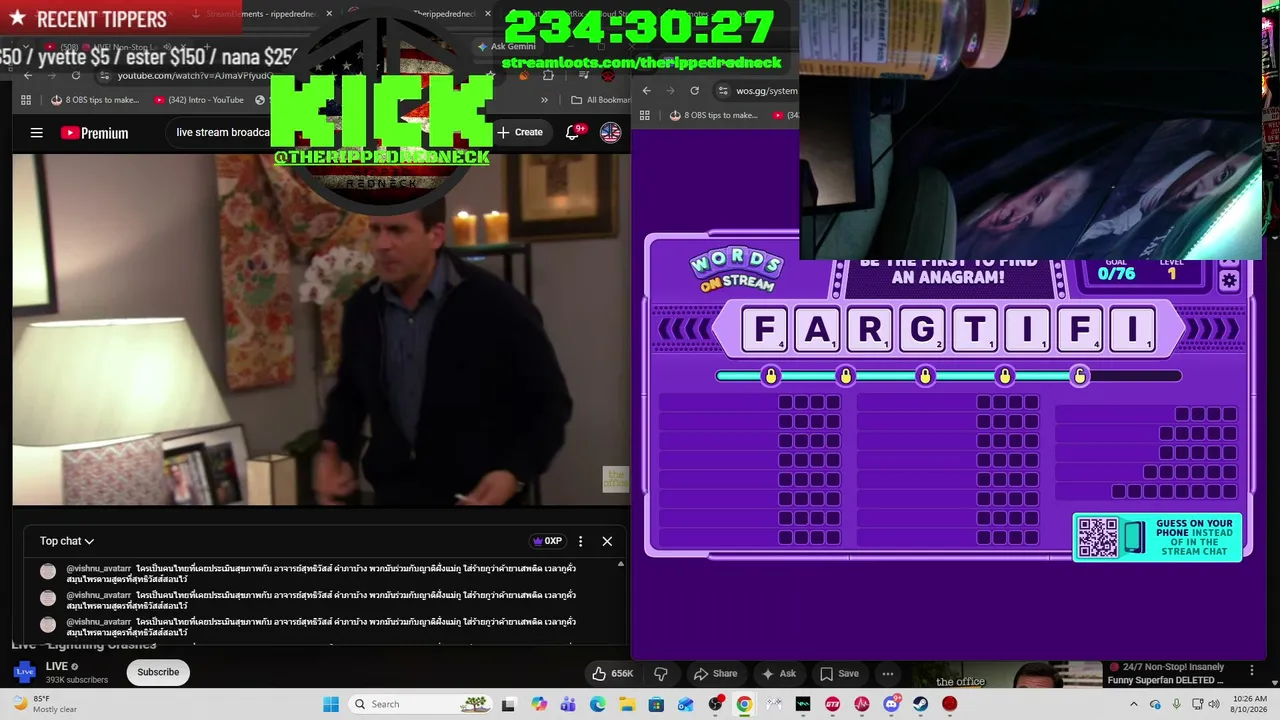
Task: Open the Windows Start menu
Action: (331, 704)
